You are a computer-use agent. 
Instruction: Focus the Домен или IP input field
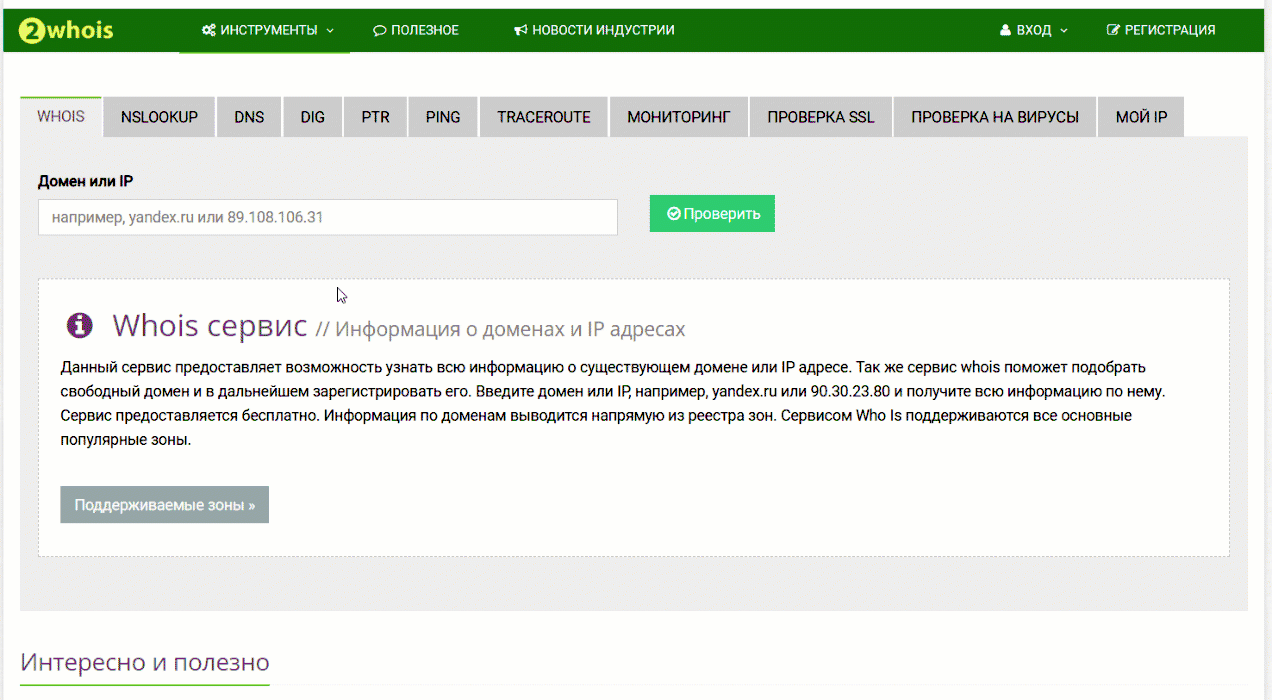[x=327, y=217]
